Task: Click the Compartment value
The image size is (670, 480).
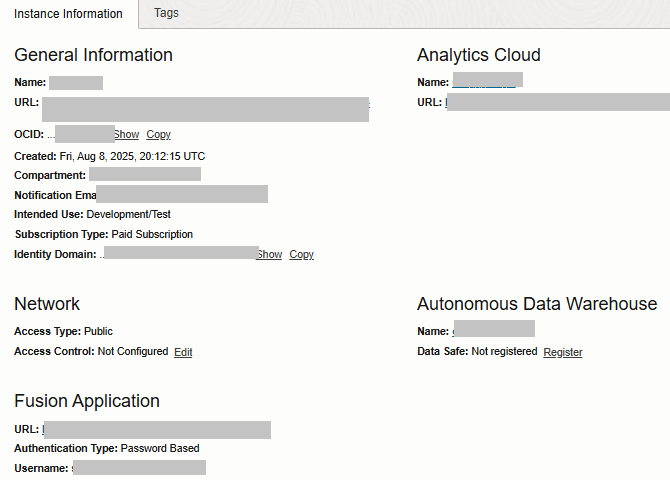Action: coord(145,175)
